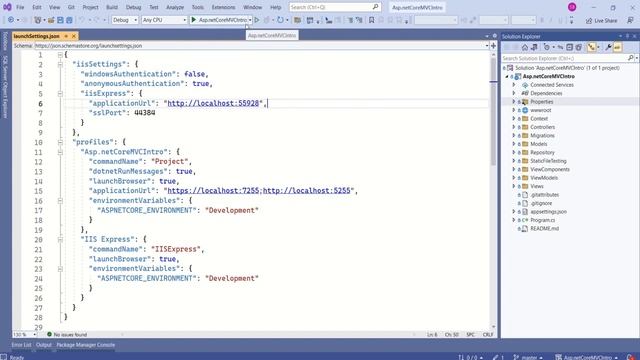640x360 pixels.
Task: Click Collapse All icon in Solution Explorer
Action: point(569,47)
